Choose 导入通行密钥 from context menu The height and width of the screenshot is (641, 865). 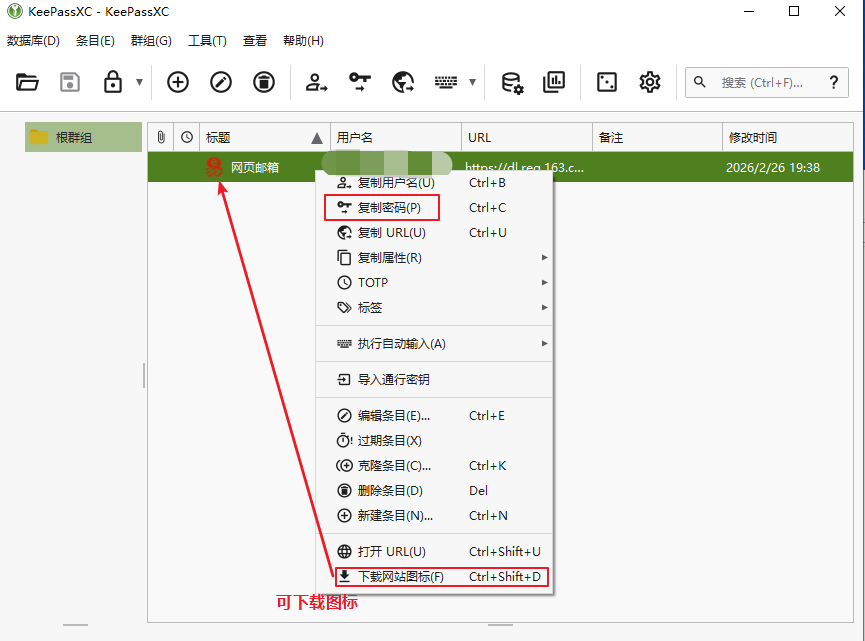434,380
